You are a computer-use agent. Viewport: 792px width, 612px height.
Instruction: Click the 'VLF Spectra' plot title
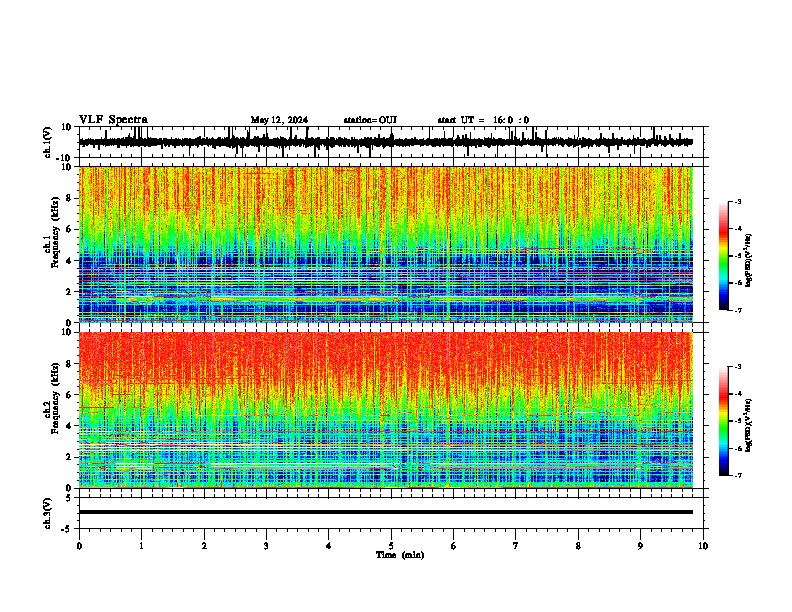pyautogui.click(x=113, y=120)
